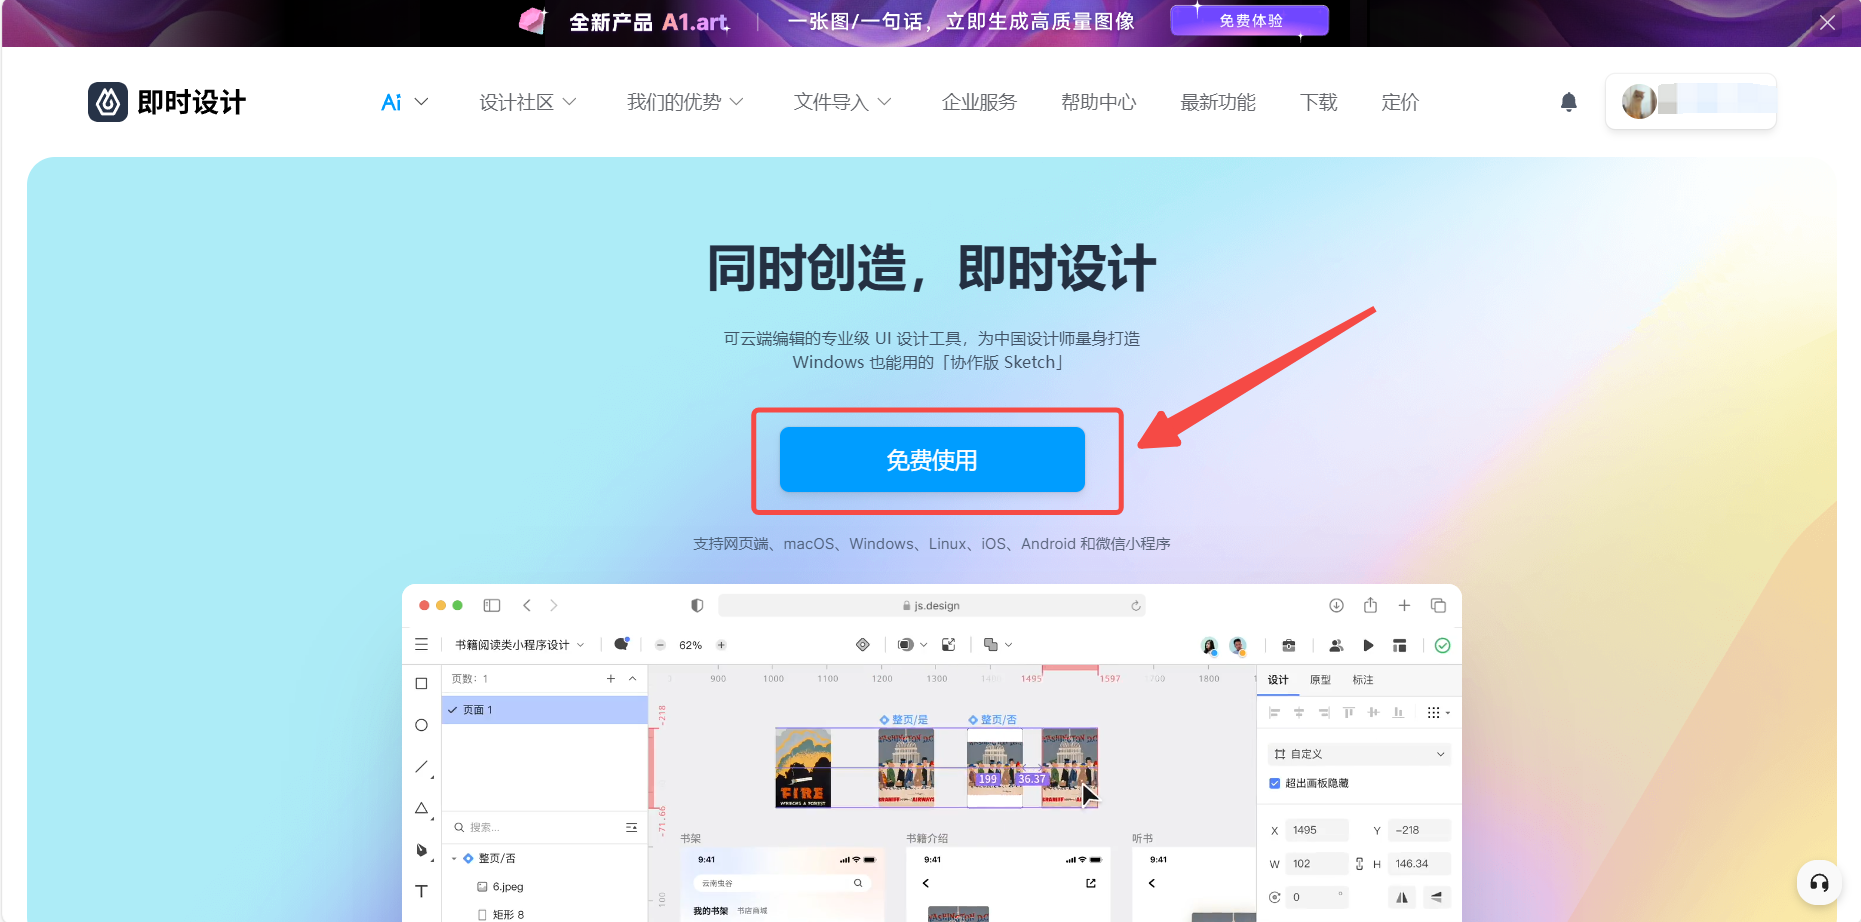Click the 全新产品 A1.art banner text

click(x=649, y=22)
